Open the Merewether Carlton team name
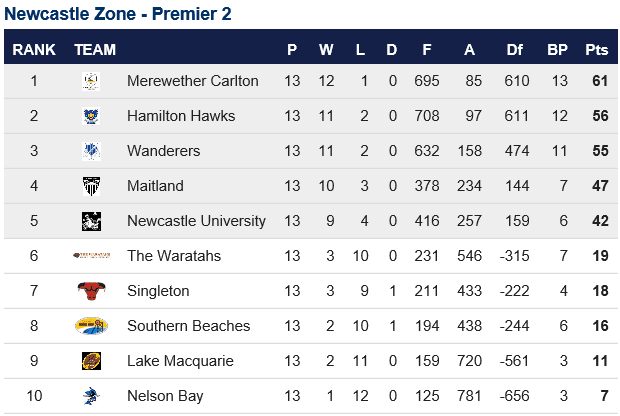Screen dimensions: 620x416 pyautogui.click(x=193, y=81)
